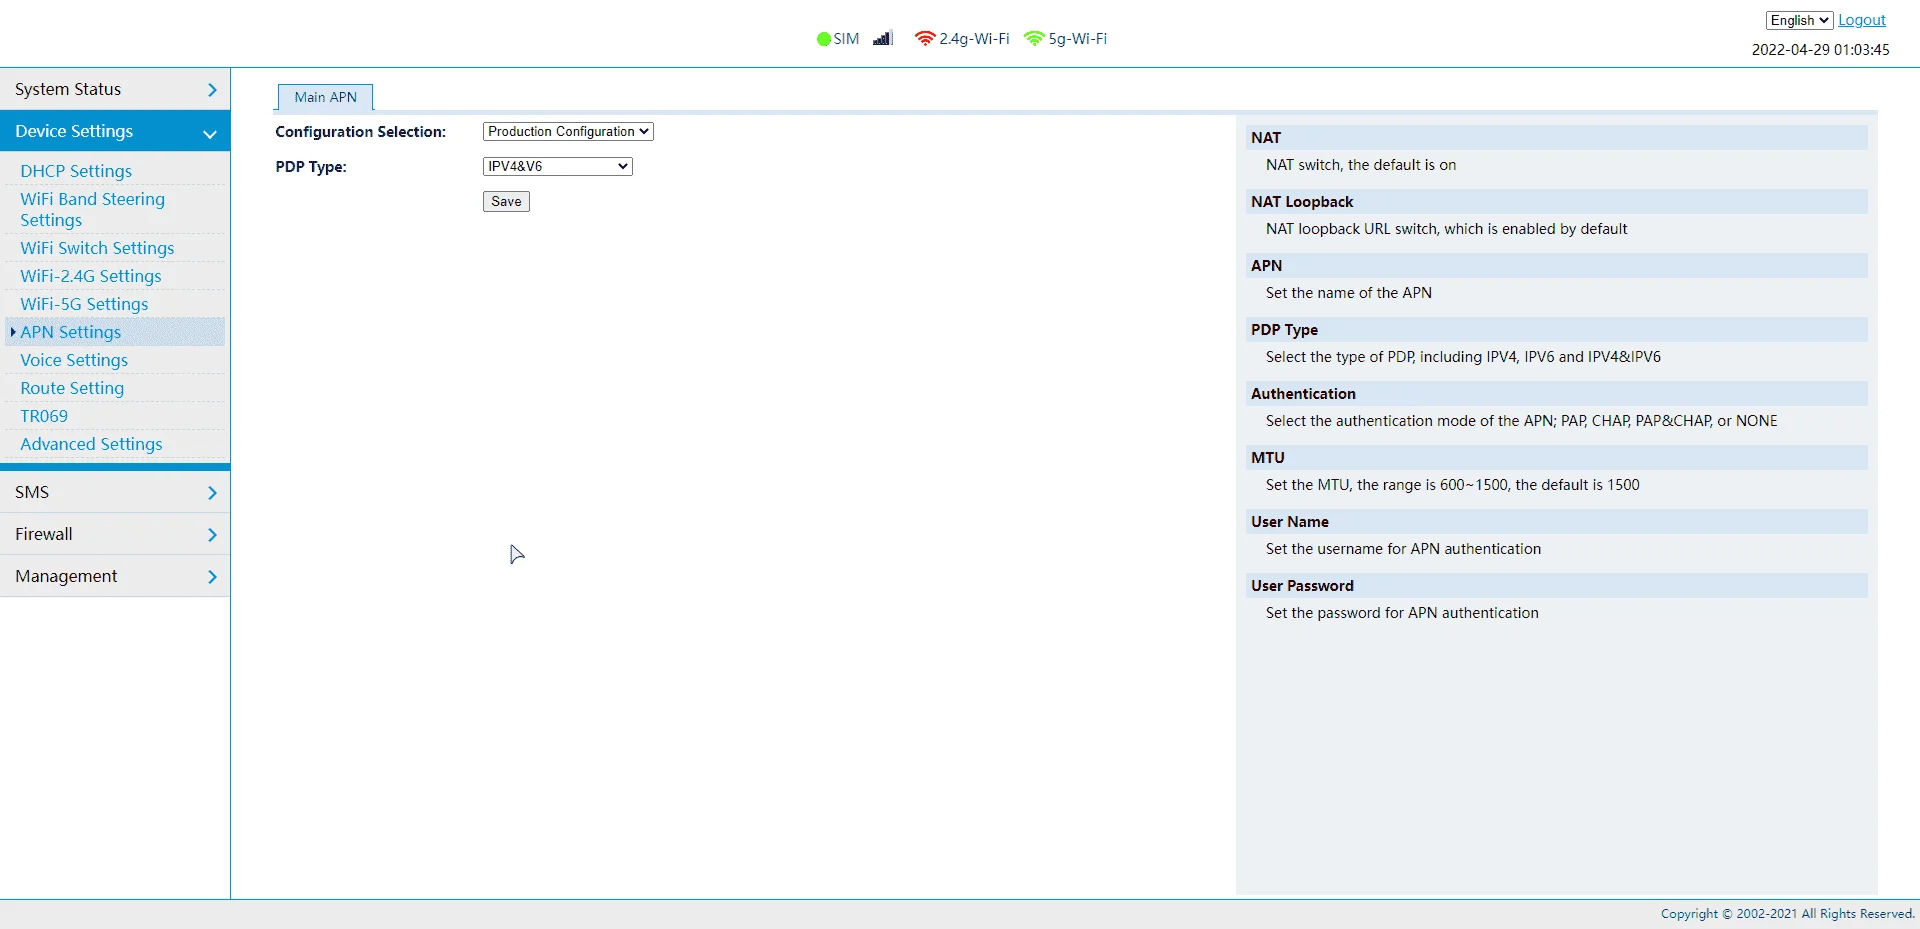Image resolution: width=1920 pixels, height=929 pixels.
Task: Collapse the Device Settings menu chevron
Action: [210, 133]
